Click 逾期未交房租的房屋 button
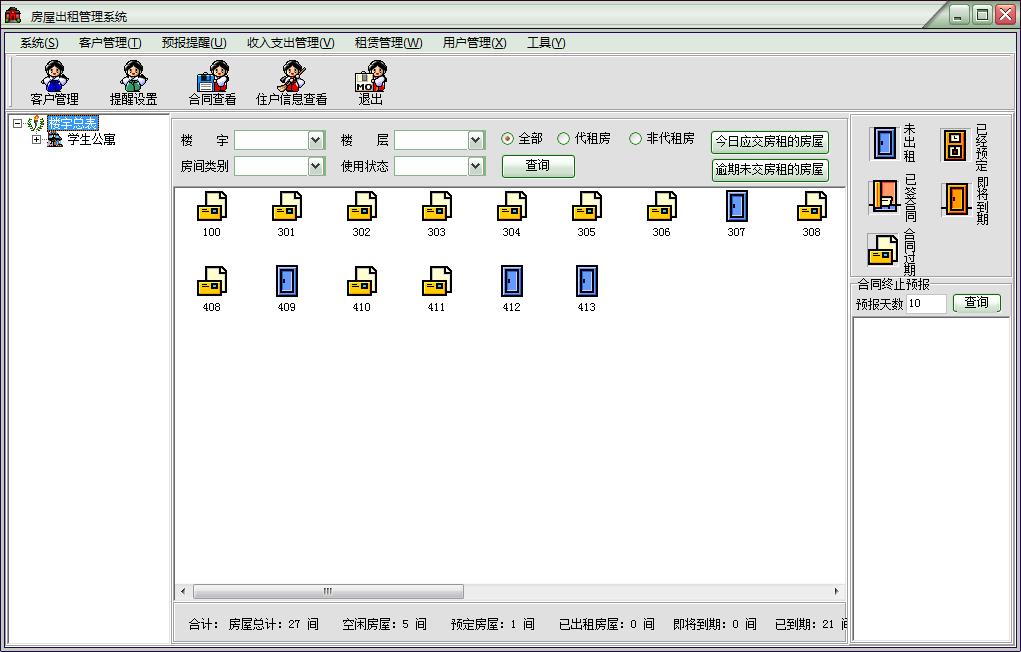This screenshot has height=652, width=1021. click(770, 170)
